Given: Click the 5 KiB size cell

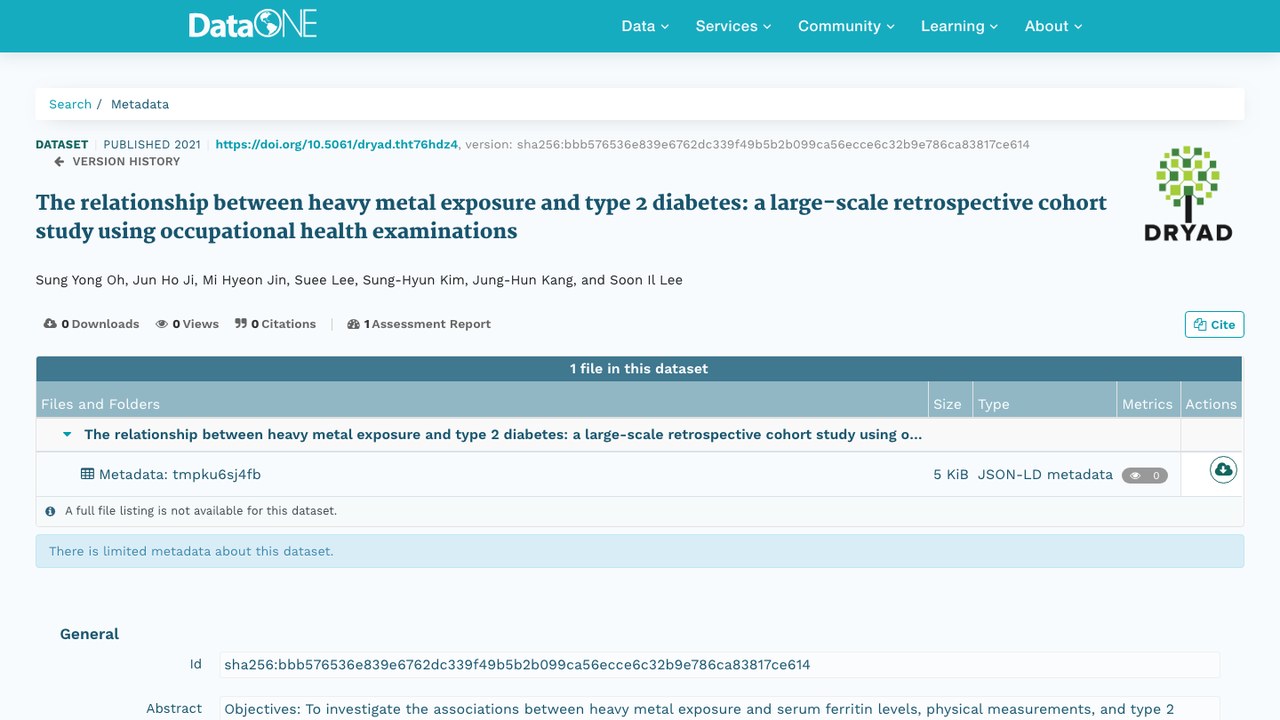Looking at the screenshot, I should click(x=951, y=474).
